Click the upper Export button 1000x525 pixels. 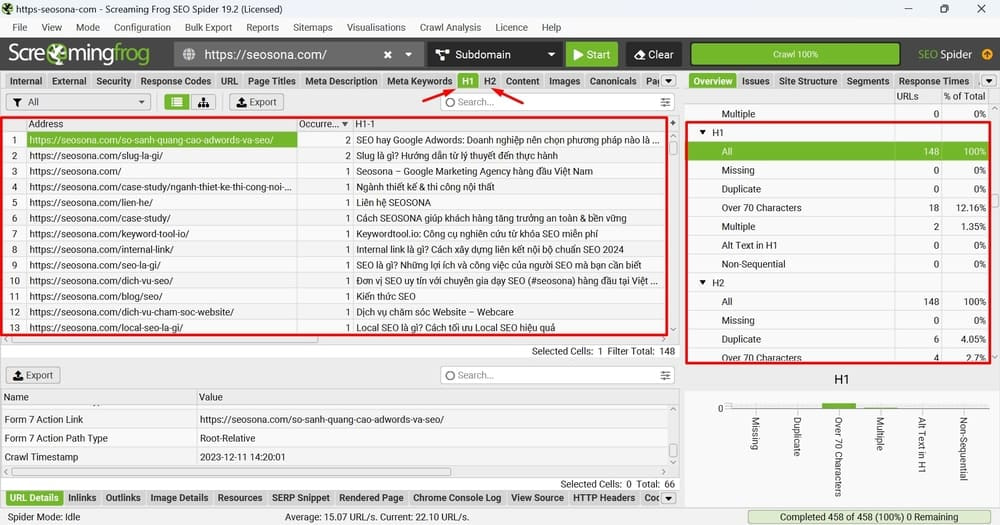click(x=257, y=102)
